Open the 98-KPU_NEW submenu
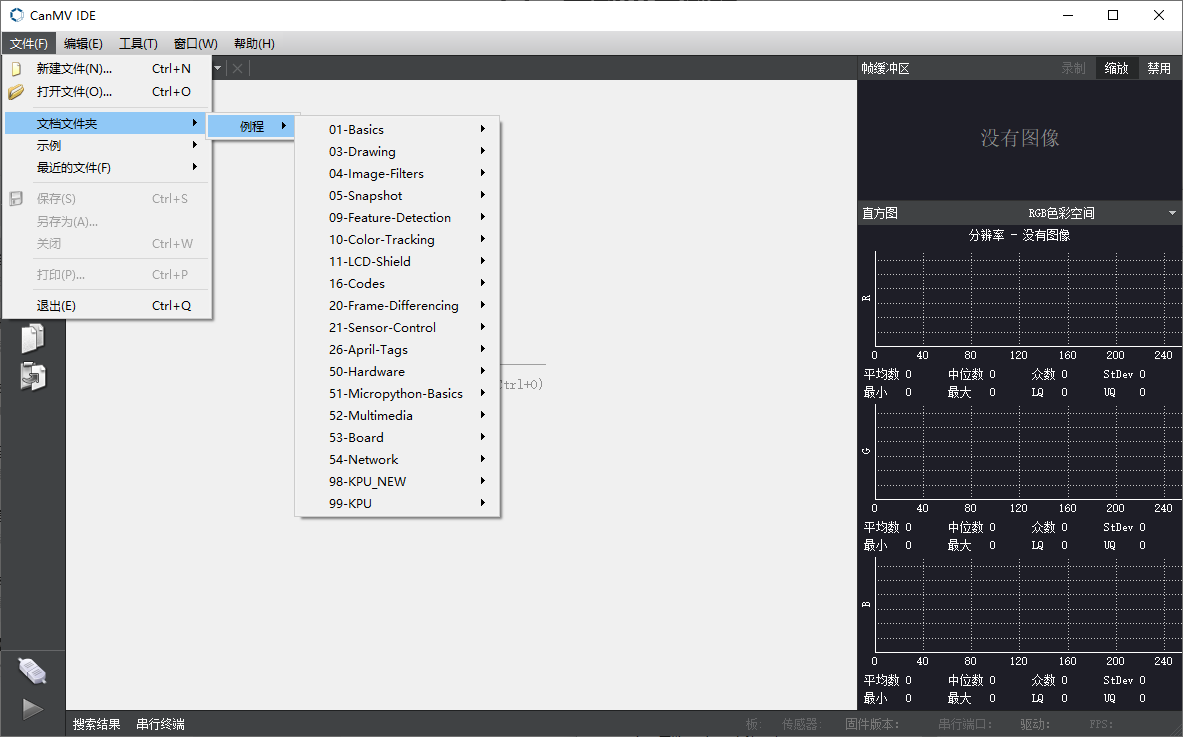This screenshot has height=737, width=1183. coord(398,481)
